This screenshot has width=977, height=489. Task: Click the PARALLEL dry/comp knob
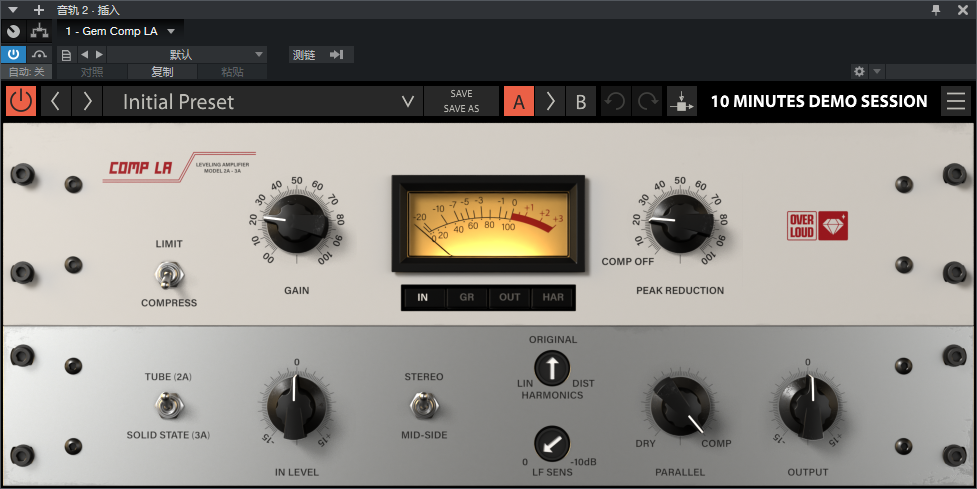tap(680, 407)
